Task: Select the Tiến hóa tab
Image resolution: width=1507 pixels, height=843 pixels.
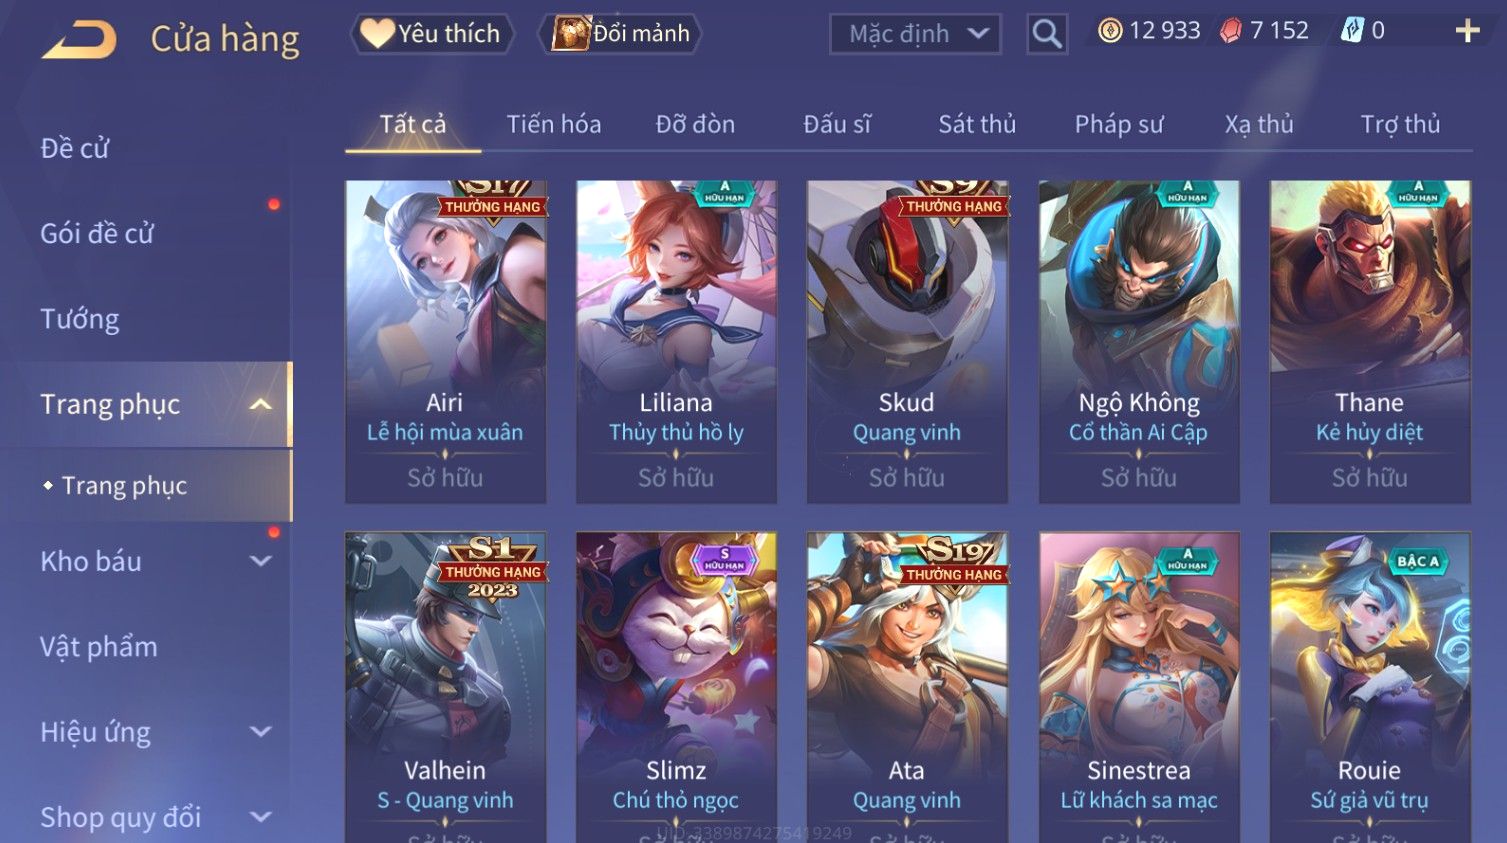Action: (x=553, y=124)
